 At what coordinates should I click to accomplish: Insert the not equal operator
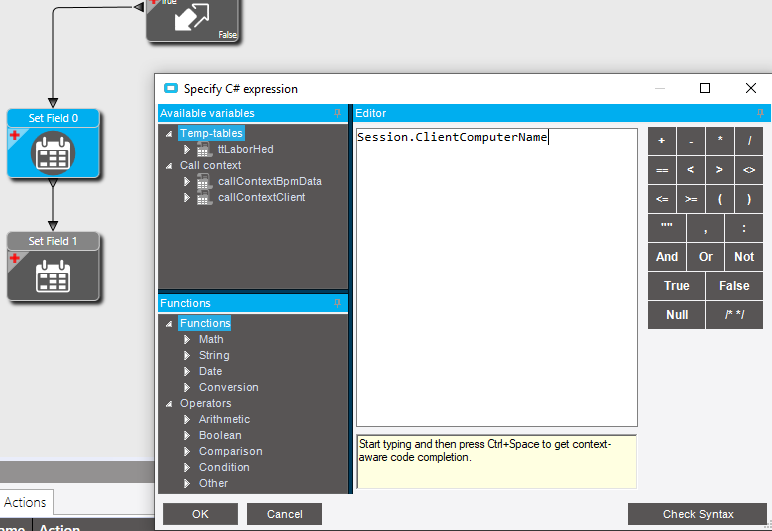[749, 170]
